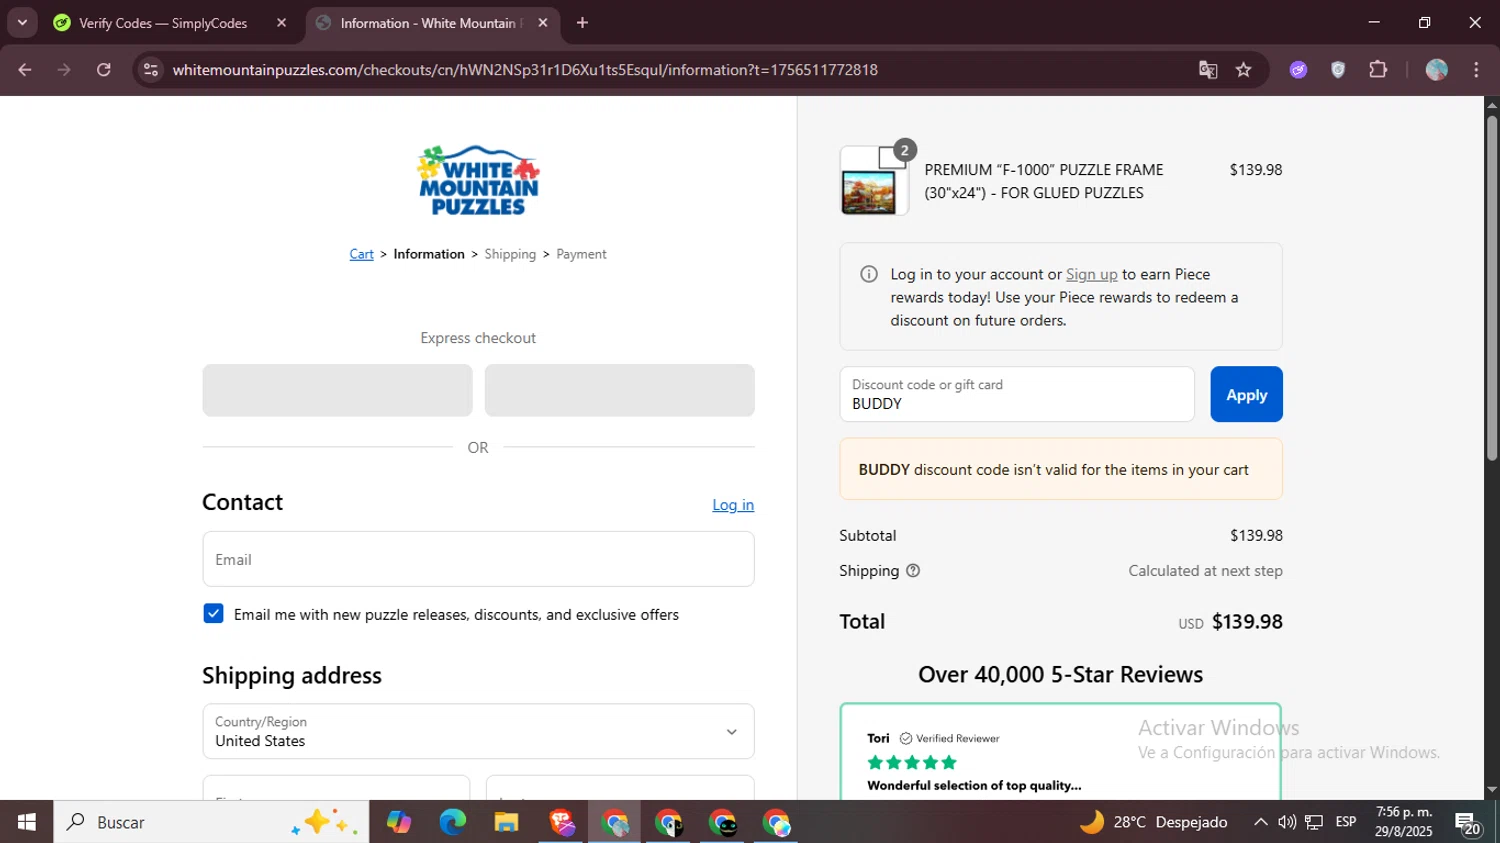Image resolution: width=1500 pixels, height=843 pixels.
Task: View site information icon in address bar
Action: coord(151,70)
